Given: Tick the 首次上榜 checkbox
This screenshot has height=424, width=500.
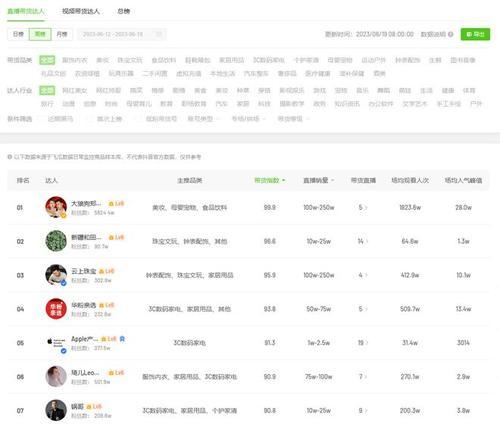Looking at the screenshot, I should pos(91,119).
